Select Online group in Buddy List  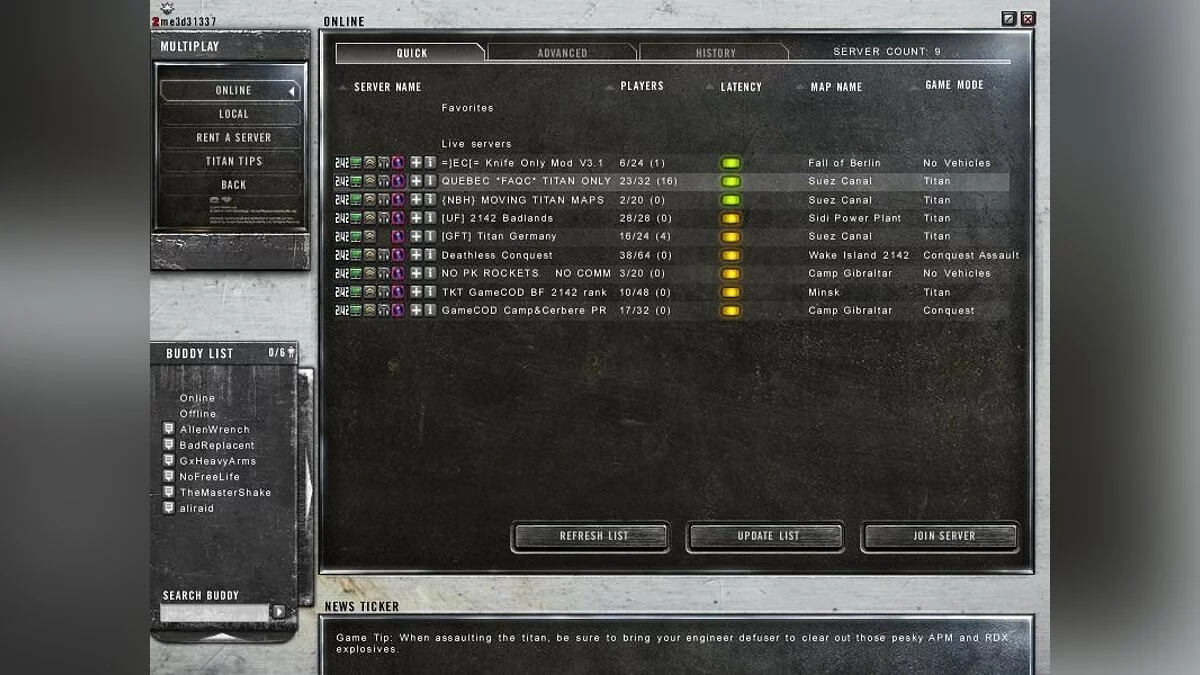197,398
